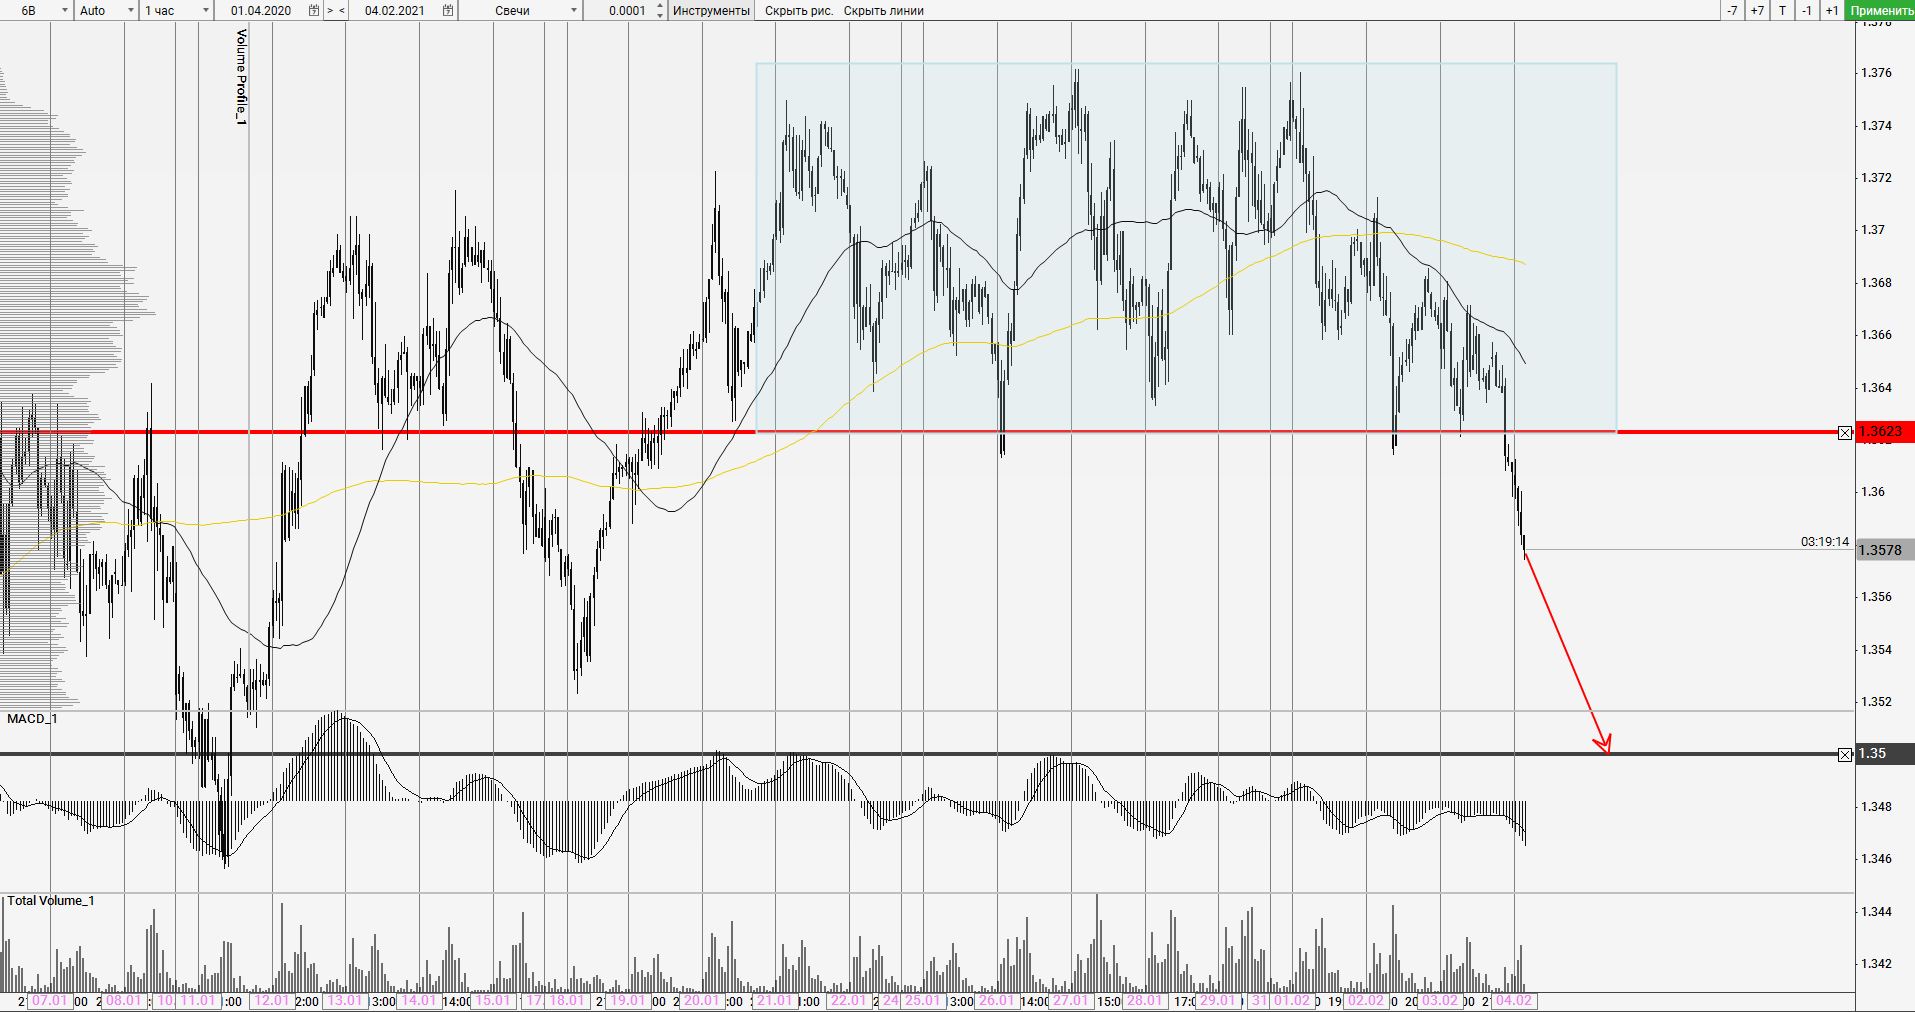Open the Инструменты menu
The width and height of the screenshot is (1915, 1012).
711,11
